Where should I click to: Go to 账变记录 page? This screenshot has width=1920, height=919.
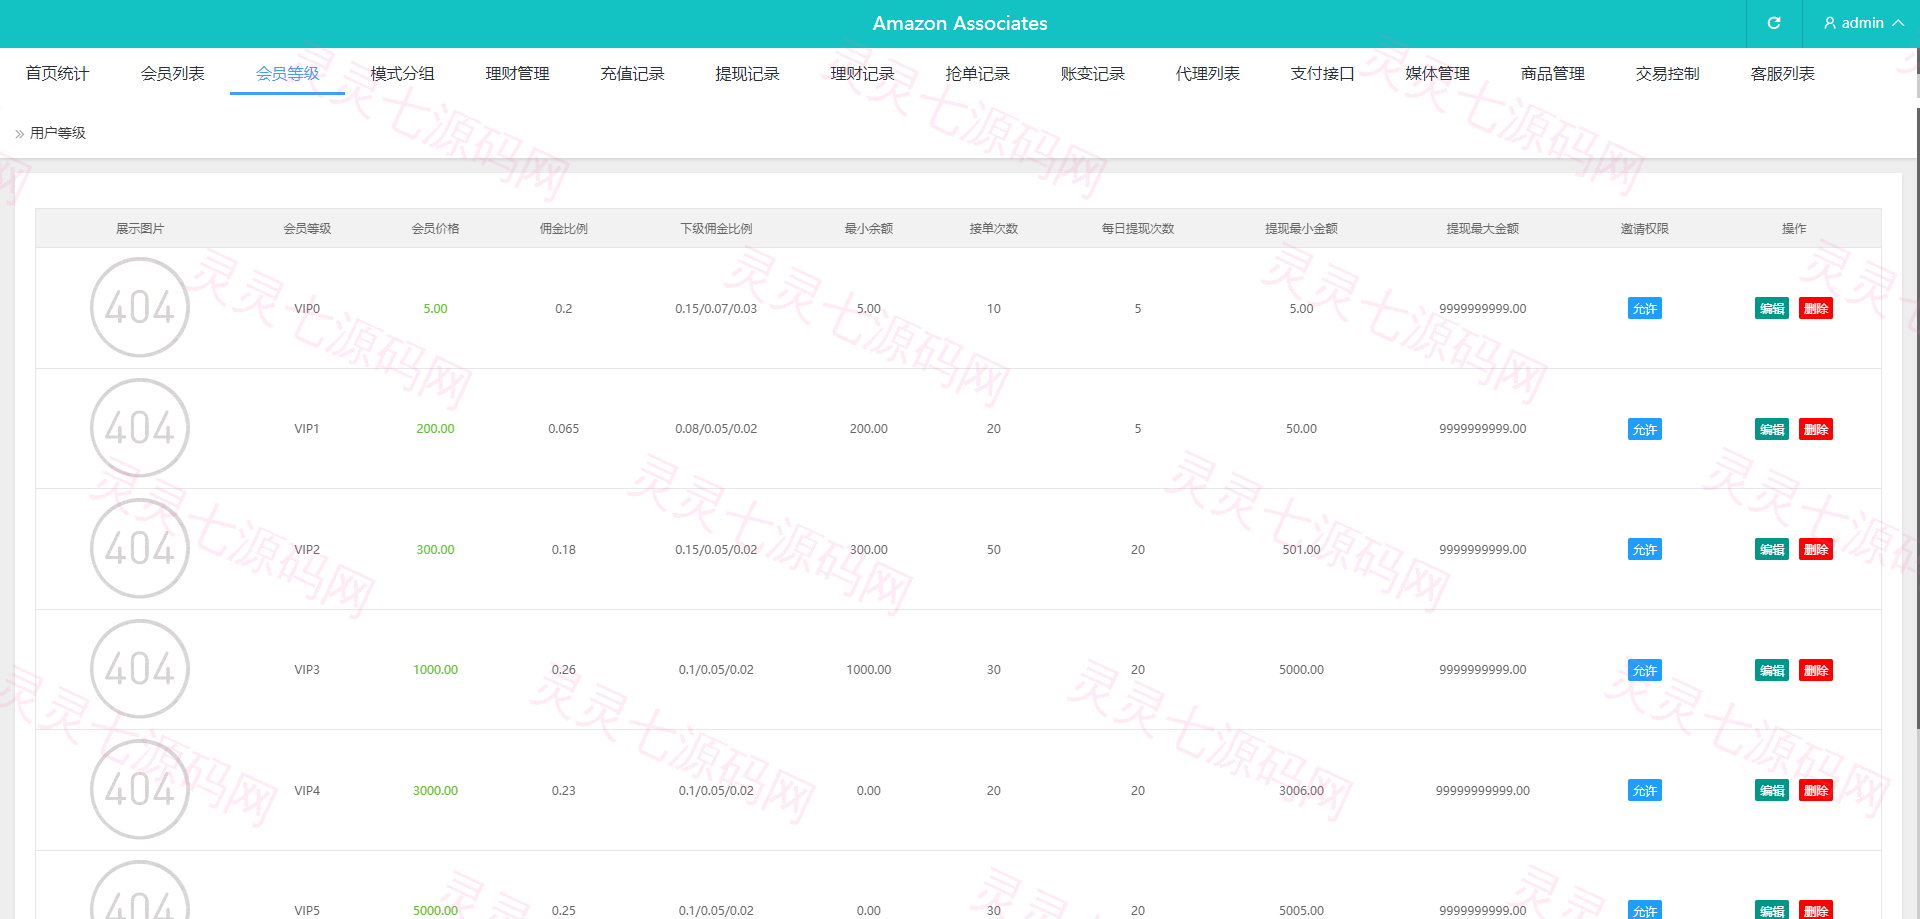pos(1092,73)
